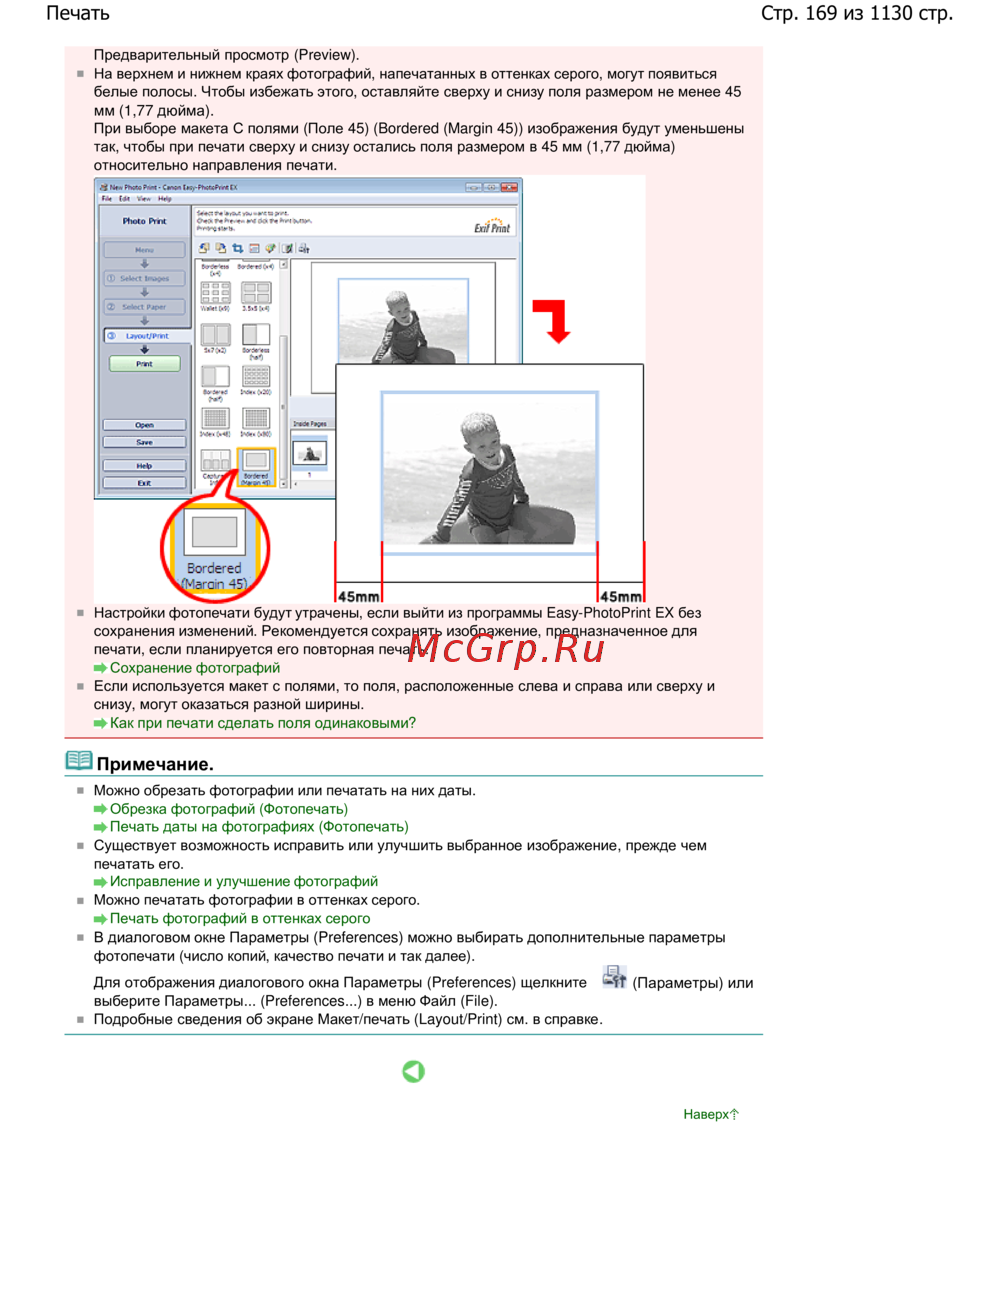Choose the Borderless (half) layout icon
Viewport: 1000px width, 1294px height.
256,335
